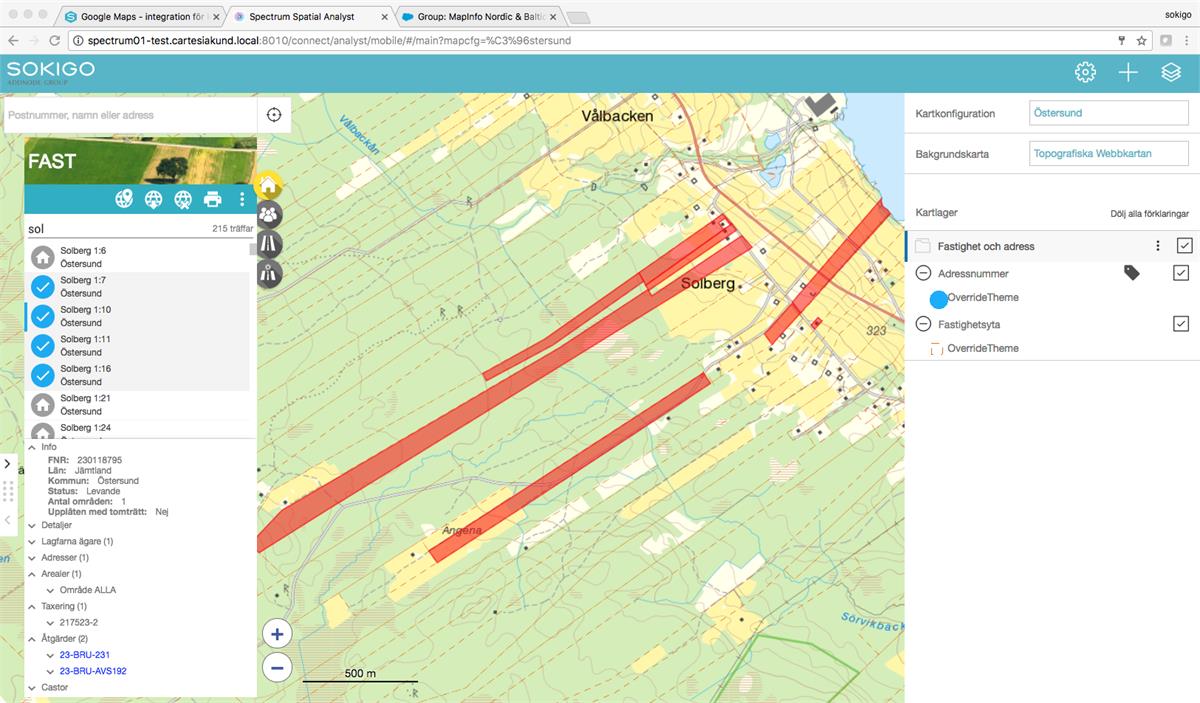
Task: Click the blue OverrideTheme circle swatch
Action: (x=938, y=298)
